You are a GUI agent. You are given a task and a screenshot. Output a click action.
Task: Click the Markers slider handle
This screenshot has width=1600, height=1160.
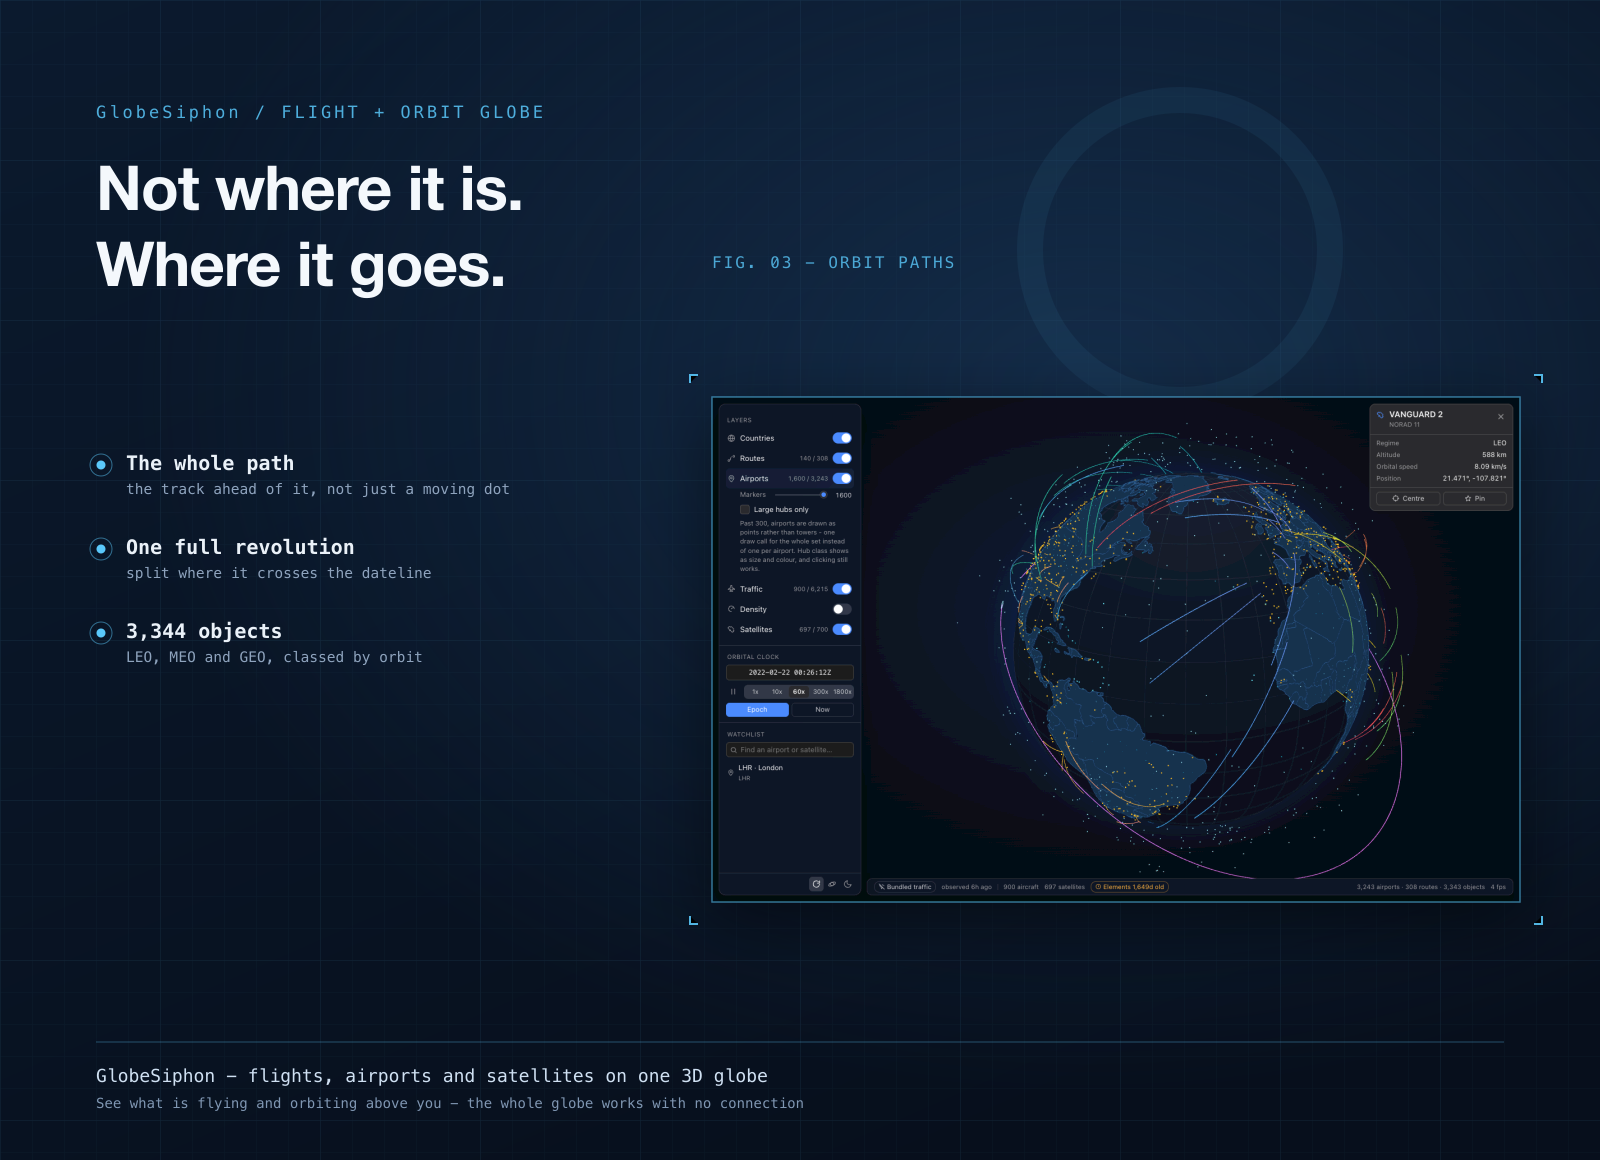point(824,495)
